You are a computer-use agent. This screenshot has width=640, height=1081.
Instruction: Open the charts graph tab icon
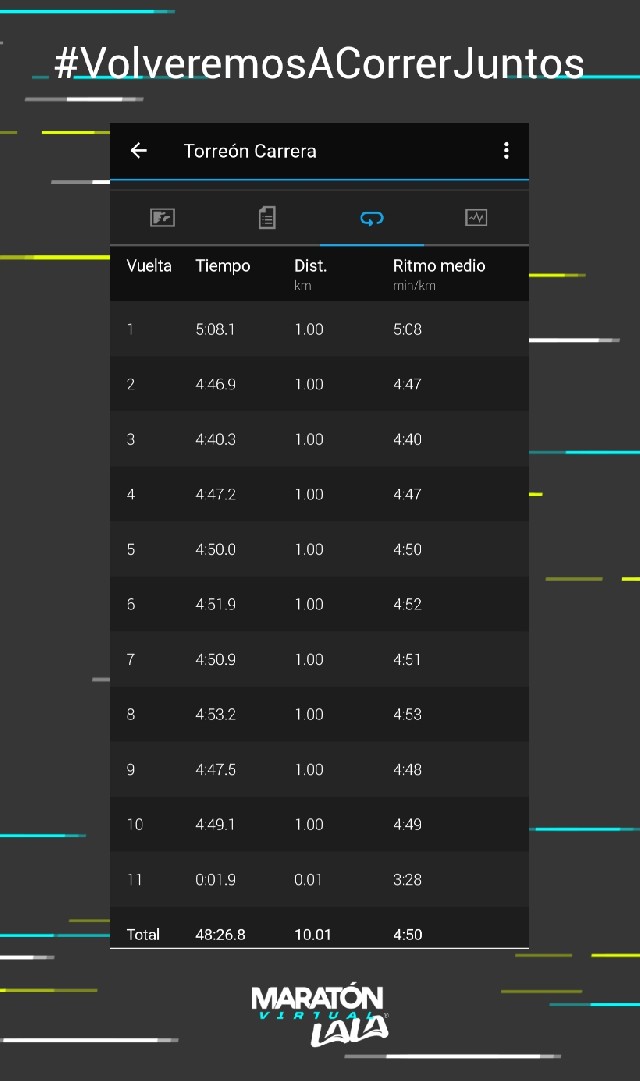point(476,217)
